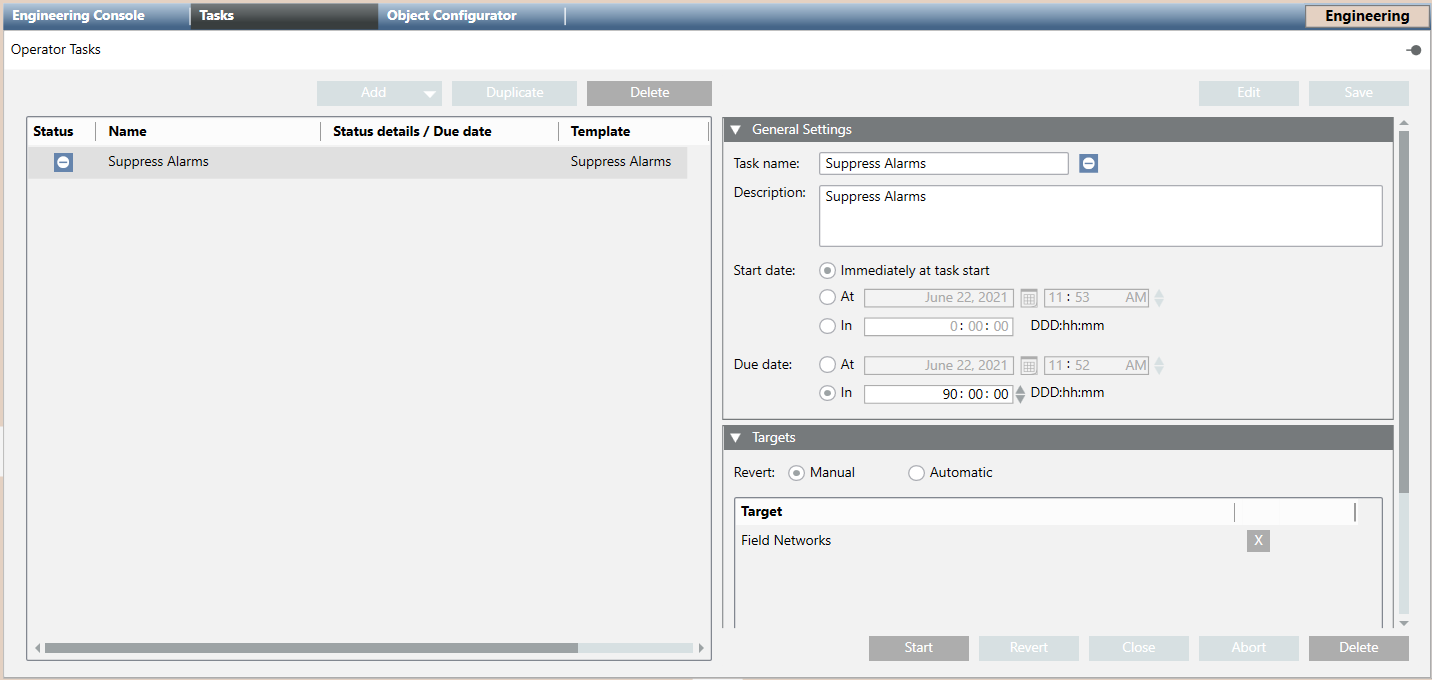This screenshot has height=680, width=1432.
Task: Switch to the Engineering Console tab
Action: click(x=79, y=16)
